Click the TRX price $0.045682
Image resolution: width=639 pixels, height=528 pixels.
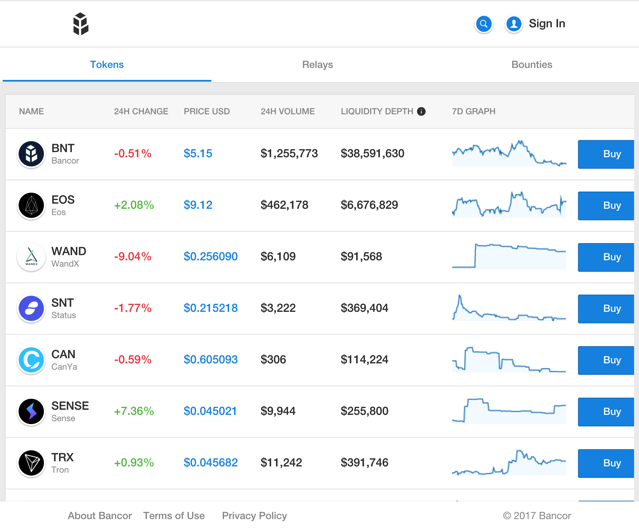[x=211, y=463]
